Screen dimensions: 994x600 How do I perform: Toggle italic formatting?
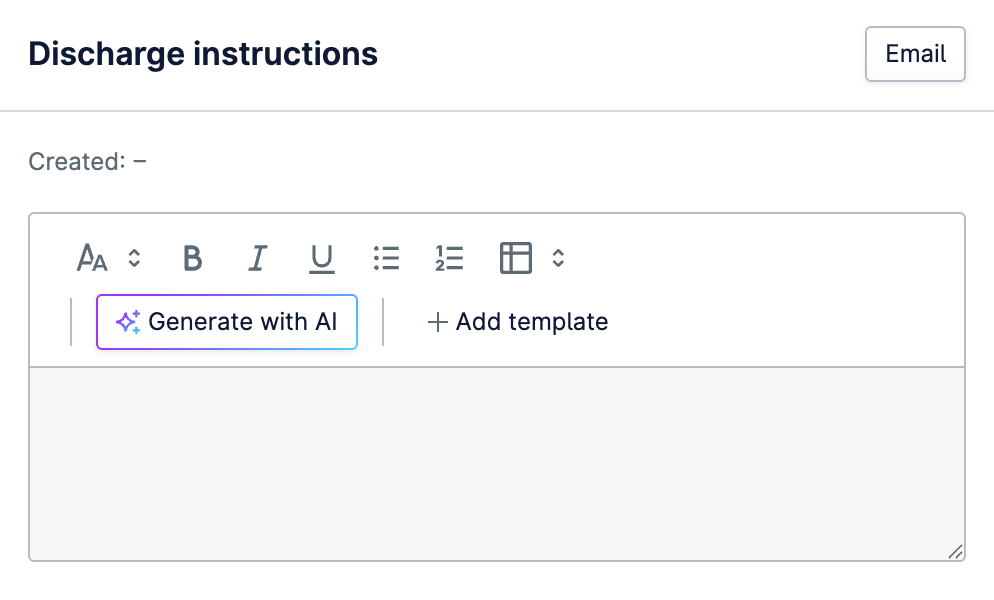click(x=257, y=258)
